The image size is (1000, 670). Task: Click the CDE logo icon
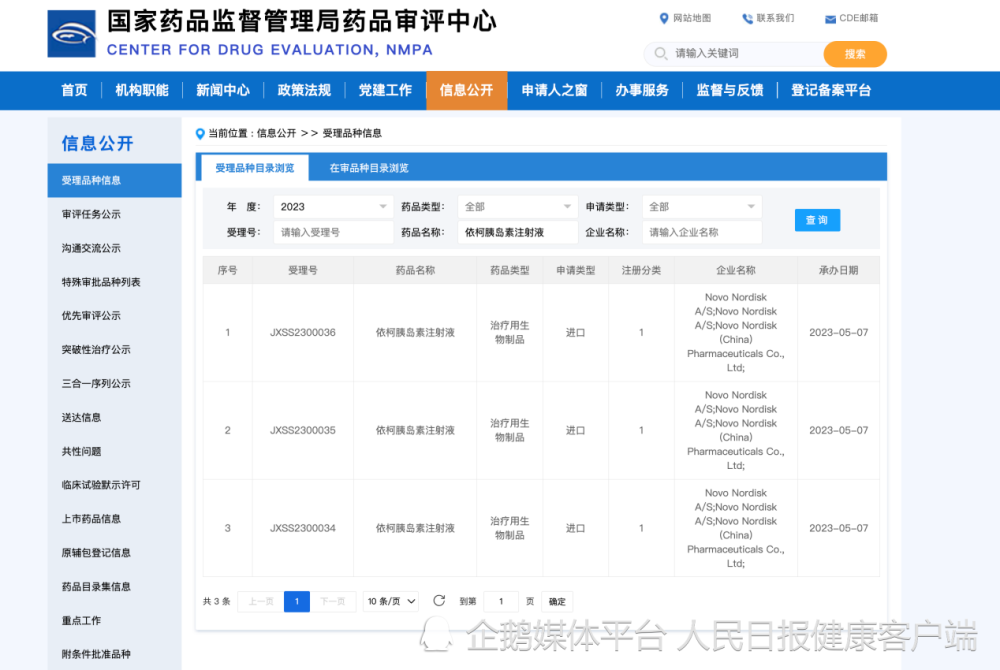pos(71,34)
